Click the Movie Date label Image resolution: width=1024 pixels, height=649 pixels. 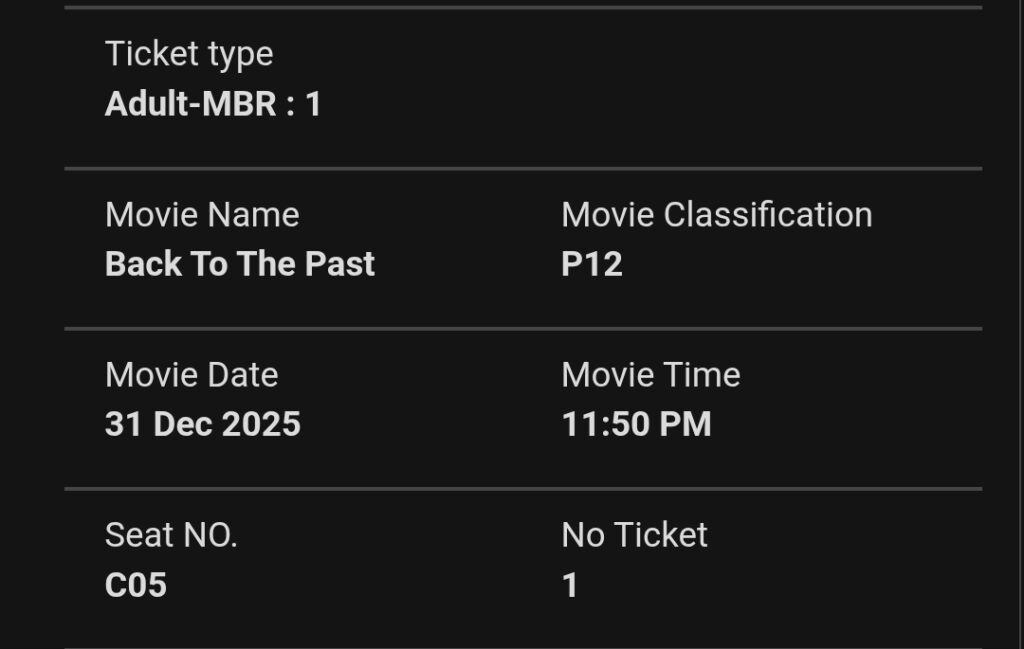pyautogui.click(x=191, y=375)
